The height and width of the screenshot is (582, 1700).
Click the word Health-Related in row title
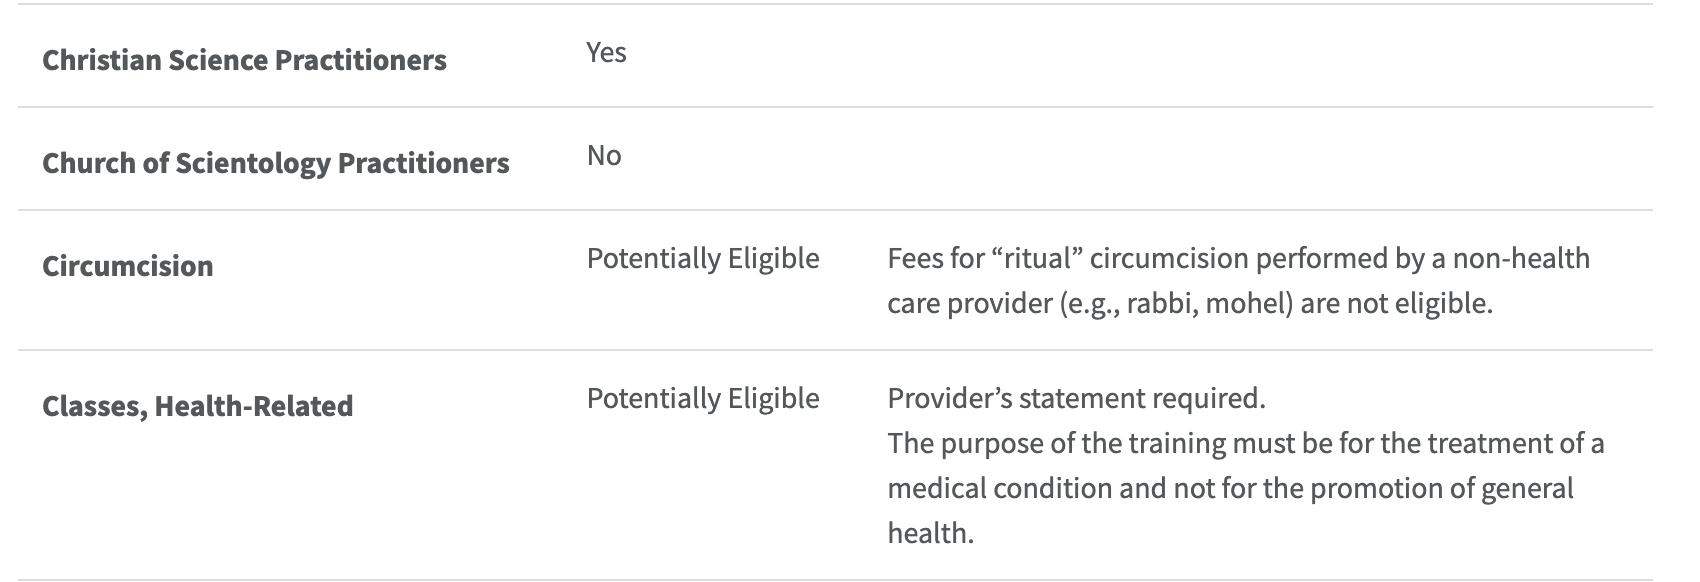point(254,406)
